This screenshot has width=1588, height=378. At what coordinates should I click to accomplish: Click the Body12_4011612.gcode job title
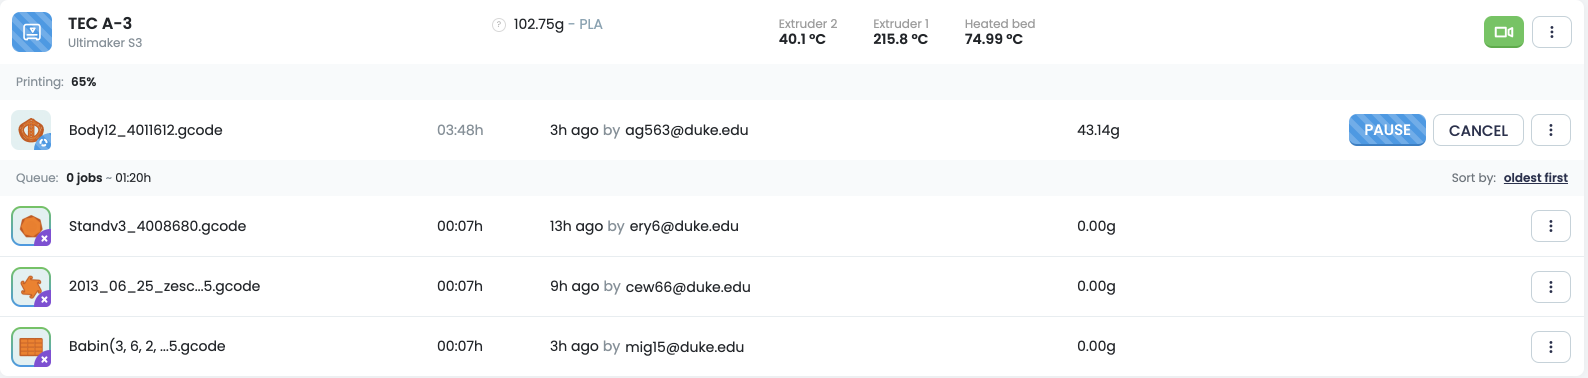coord(145,130)
